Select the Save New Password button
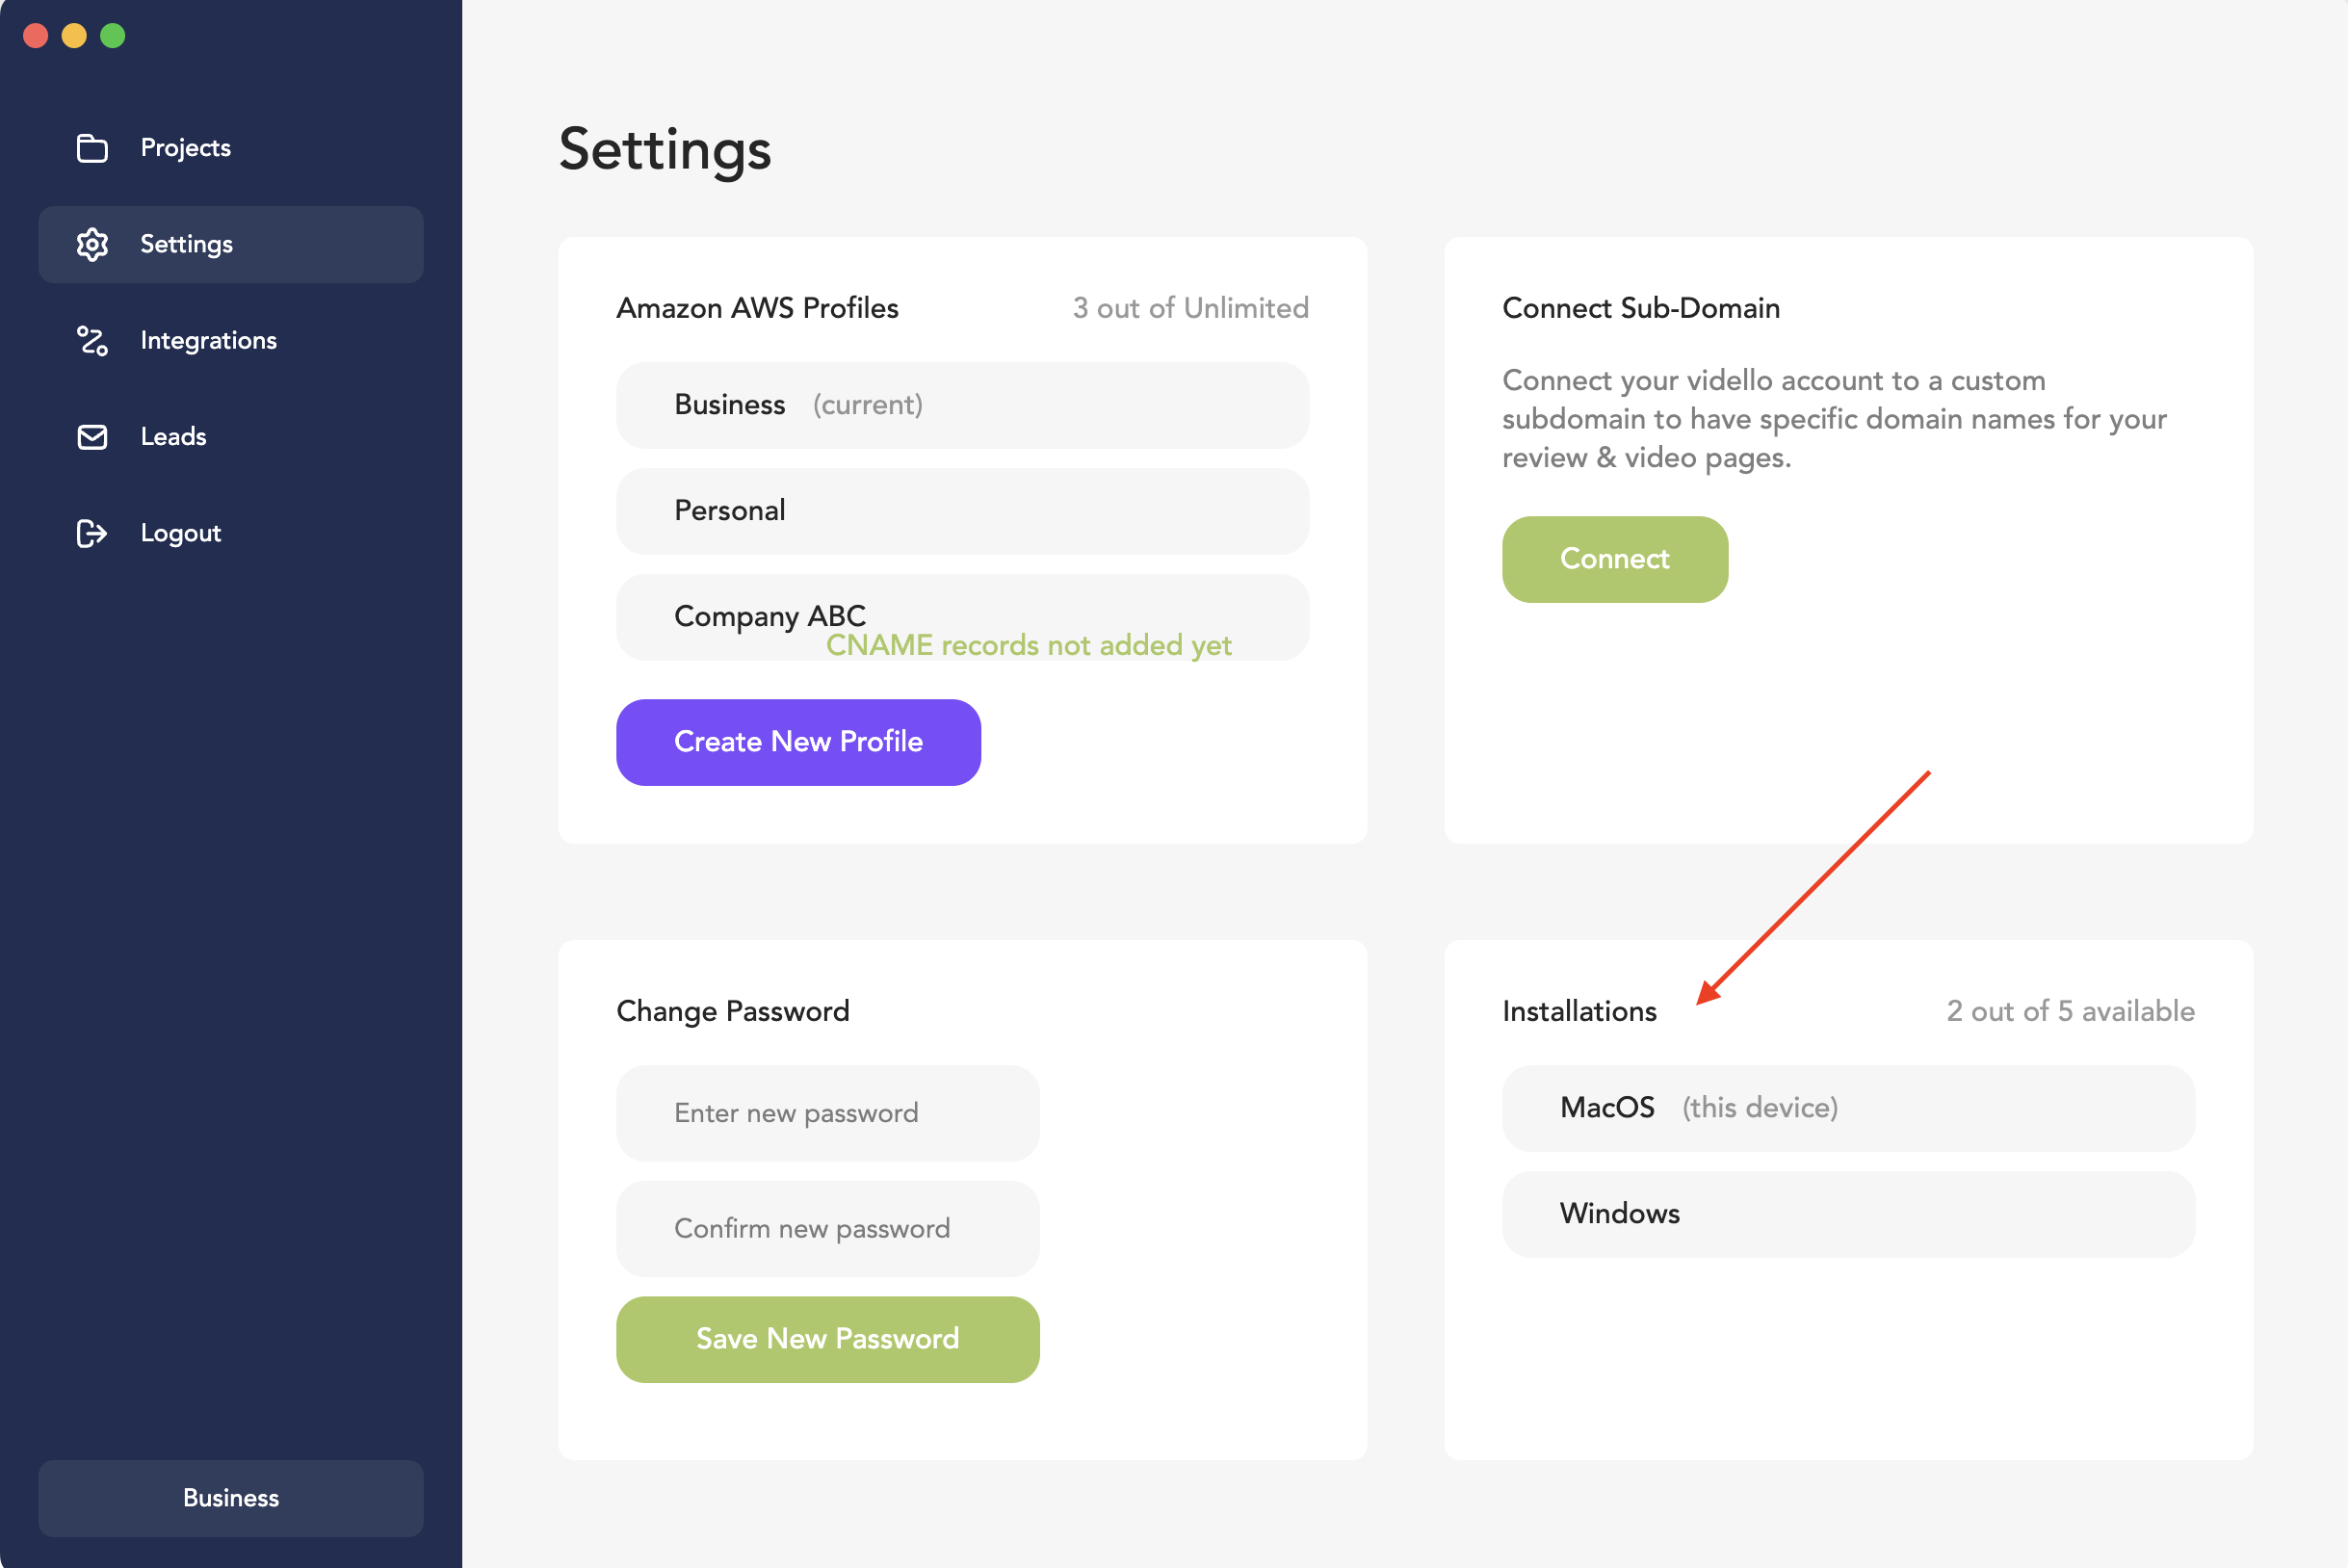2348x1568 pixels. pos(828,1339)
